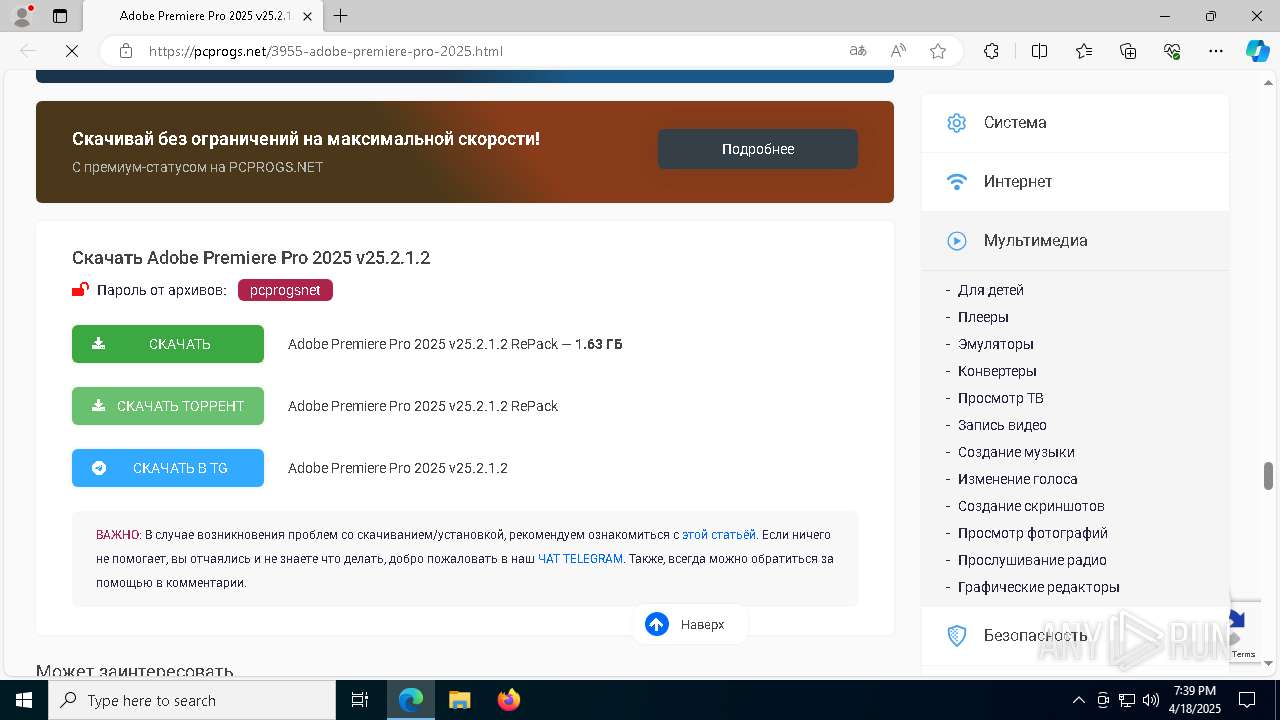The height and width of the screenshot is (720, 1280).
Task: Open Windows Start menu
Action: coord(24,700)
